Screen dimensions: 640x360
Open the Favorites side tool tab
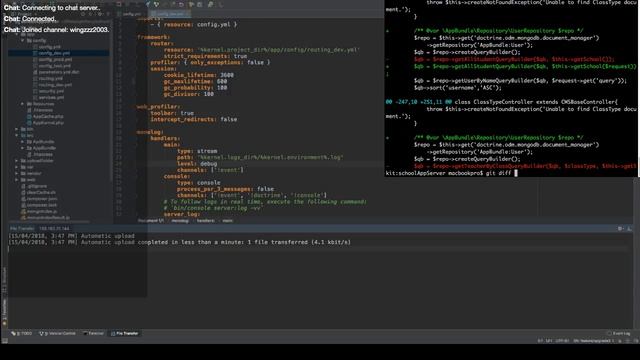[x=4, y=311]
